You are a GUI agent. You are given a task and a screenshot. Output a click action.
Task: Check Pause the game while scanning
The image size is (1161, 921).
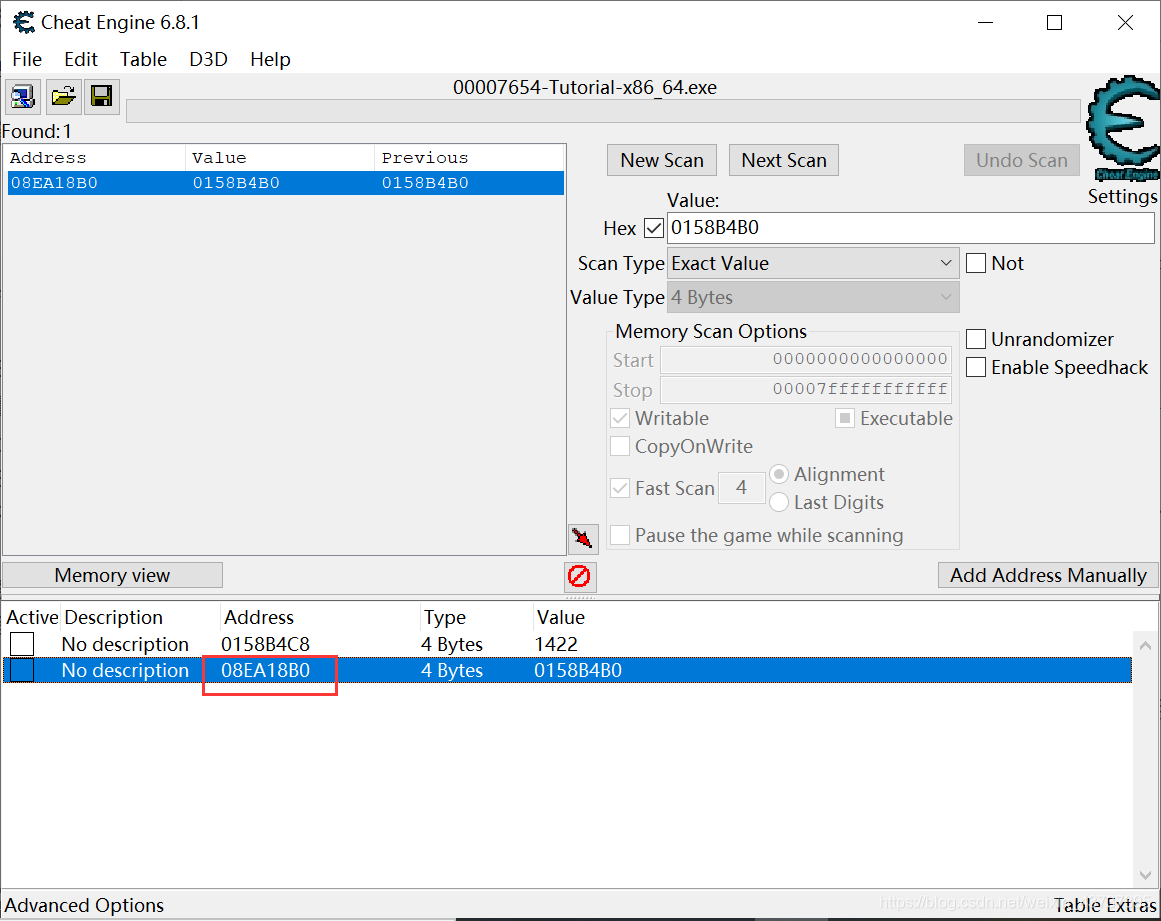point(620,535)
